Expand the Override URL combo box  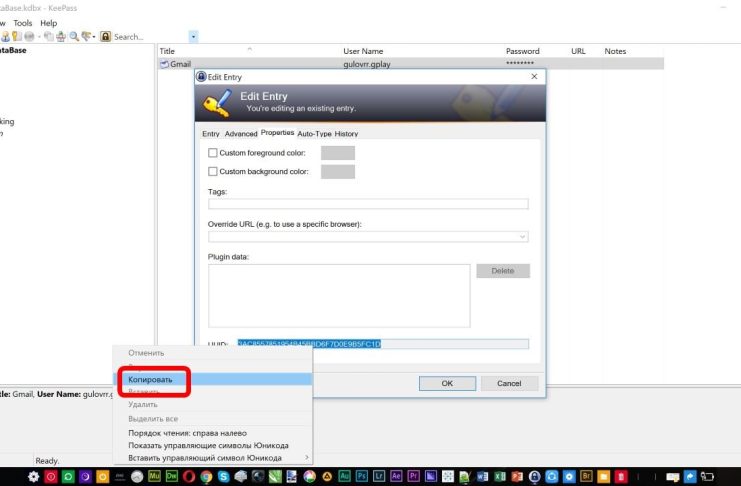(x=522, y=236)
